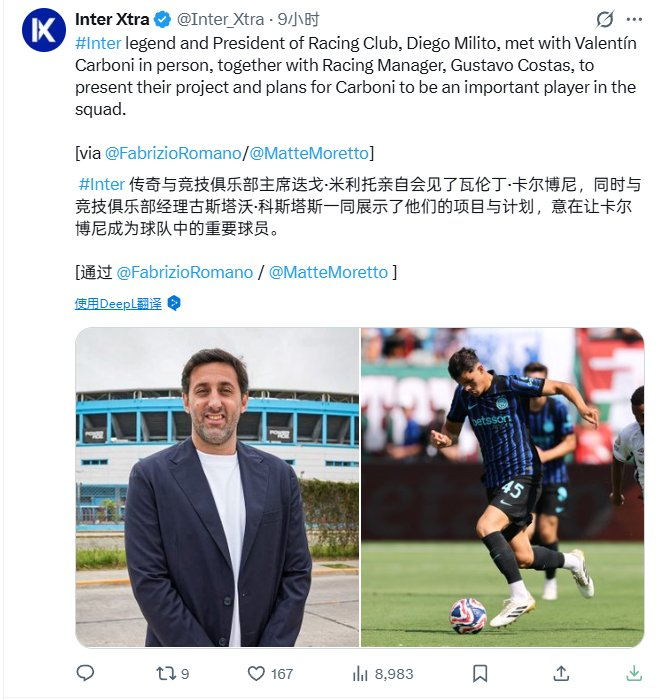
Task: Click the DeepL logo icon
Action: tap(174, 303)
